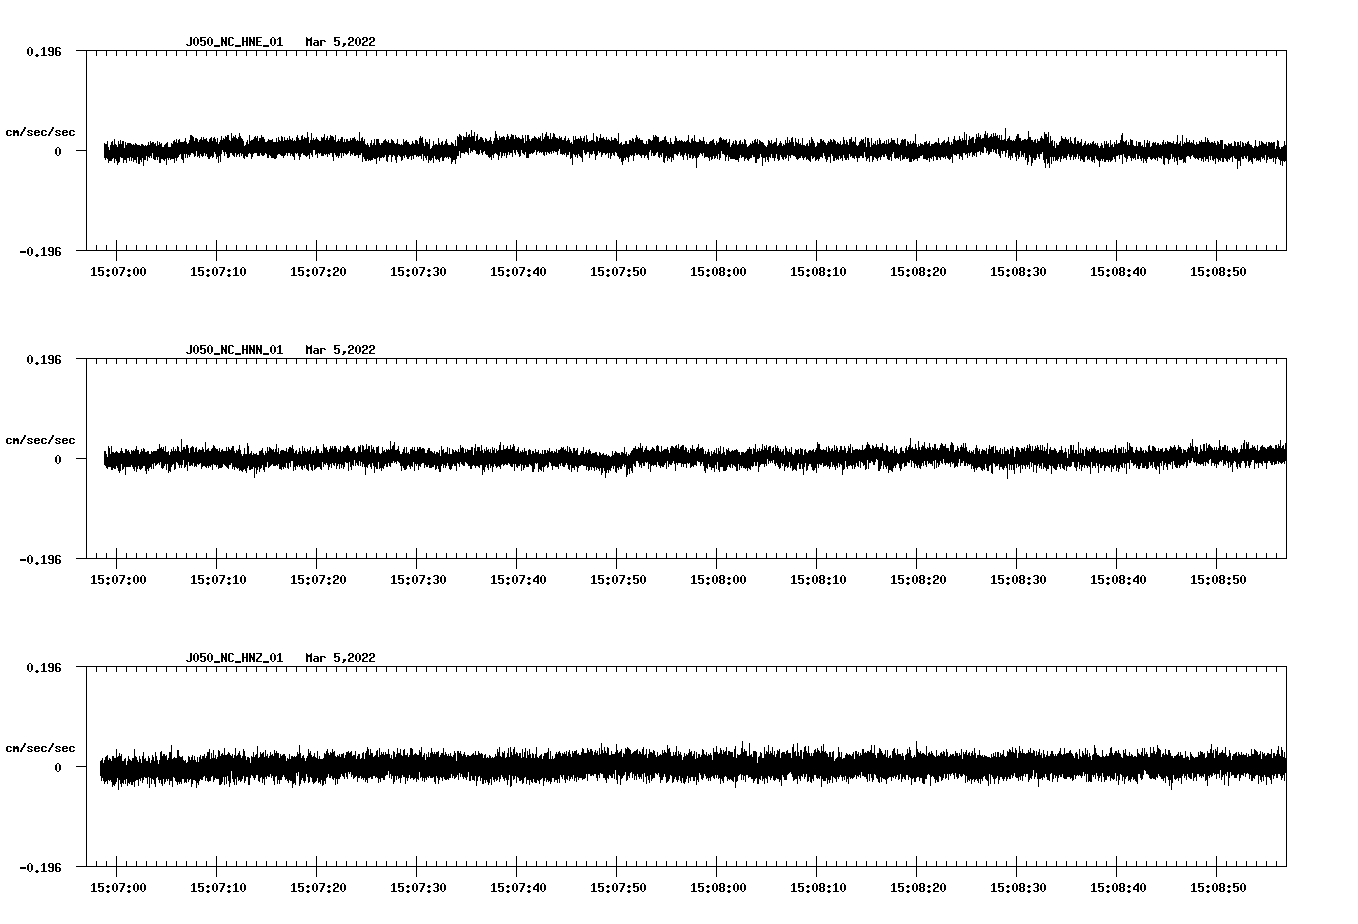Click the J050_NC_HNN_01 chart title

point(234,350)
